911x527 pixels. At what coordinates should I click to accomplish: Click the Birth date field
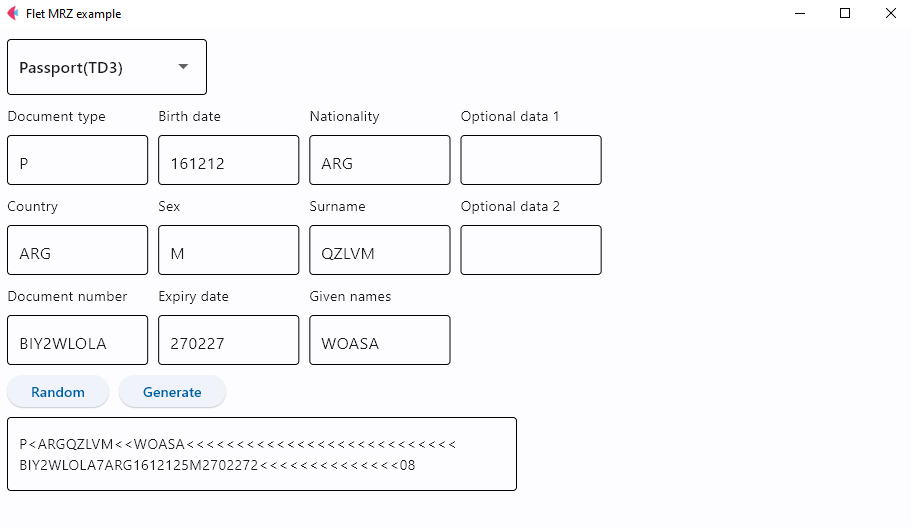coord(228,160)
